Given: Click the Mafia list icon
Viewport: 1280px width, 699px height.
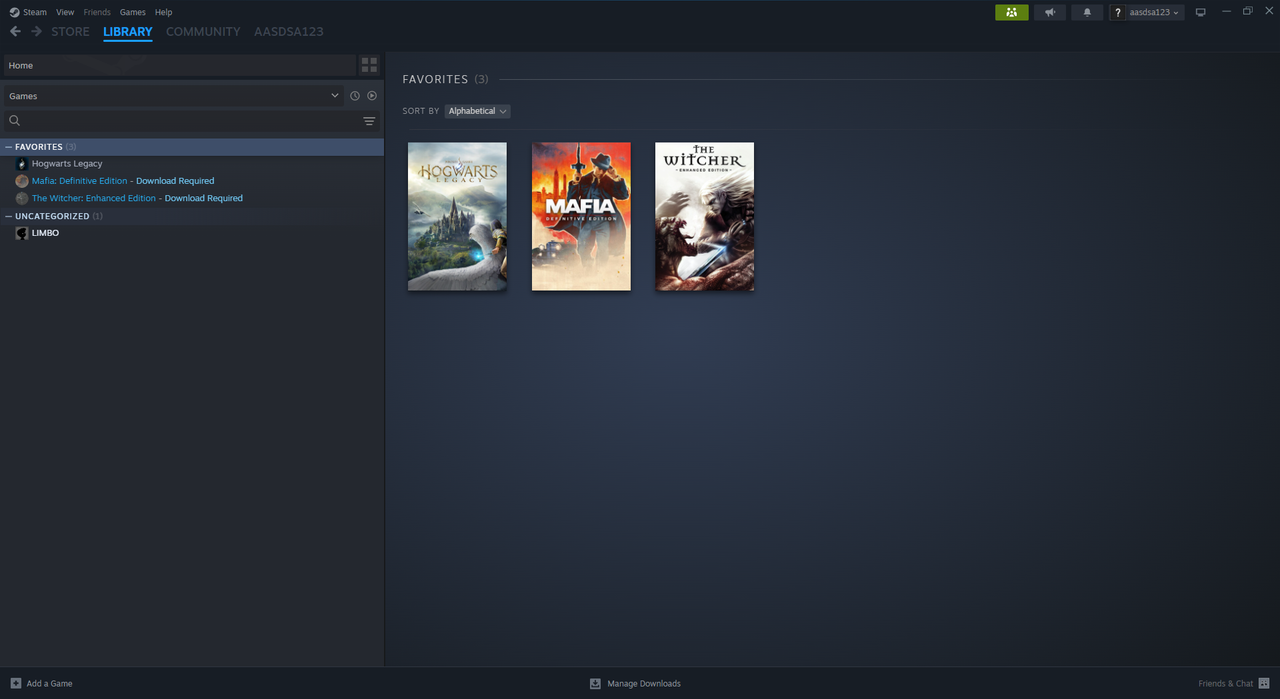Looking at the screenshot, I should click(22, 181).
